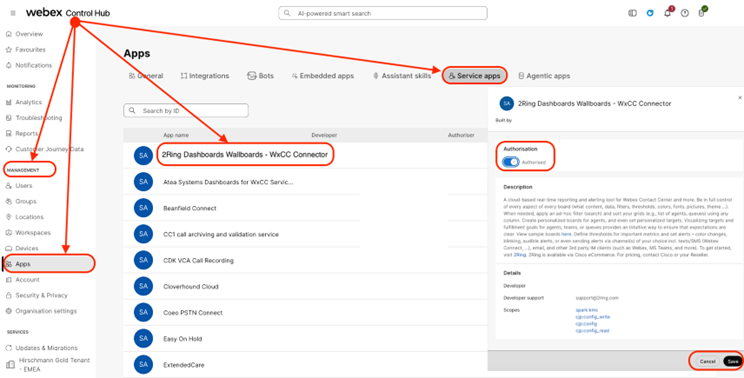Switch to the General tab

[146, 76]
